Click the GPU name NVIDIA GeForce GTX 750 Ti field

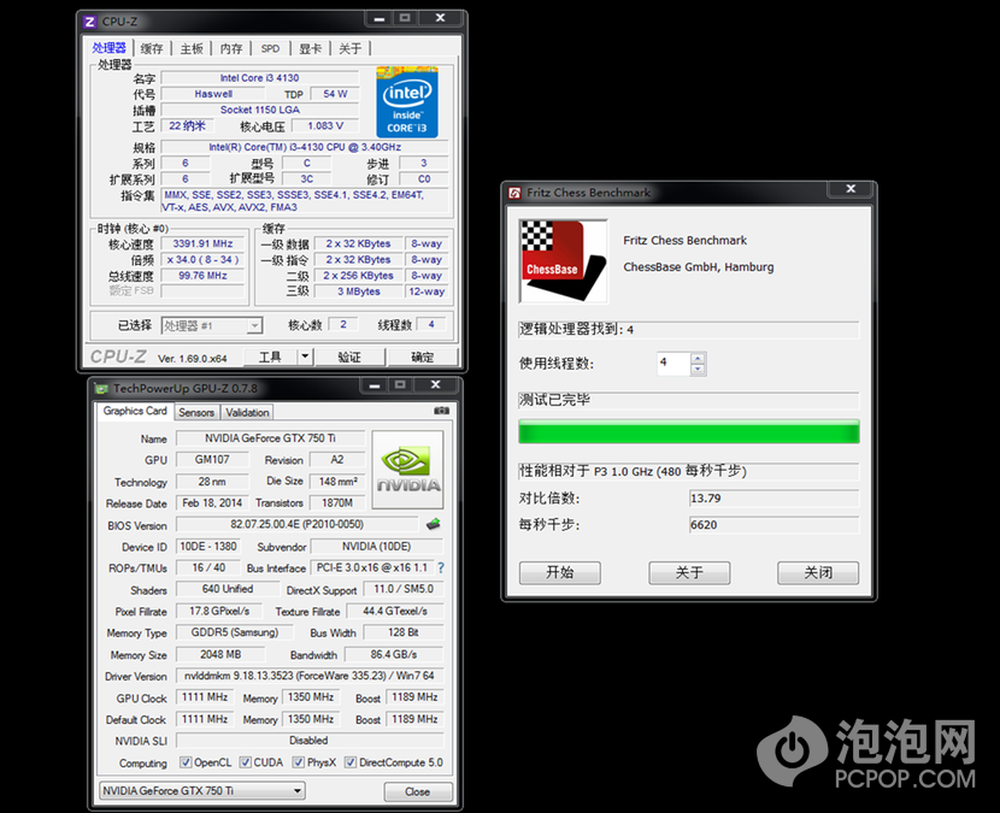pos(270,438)
